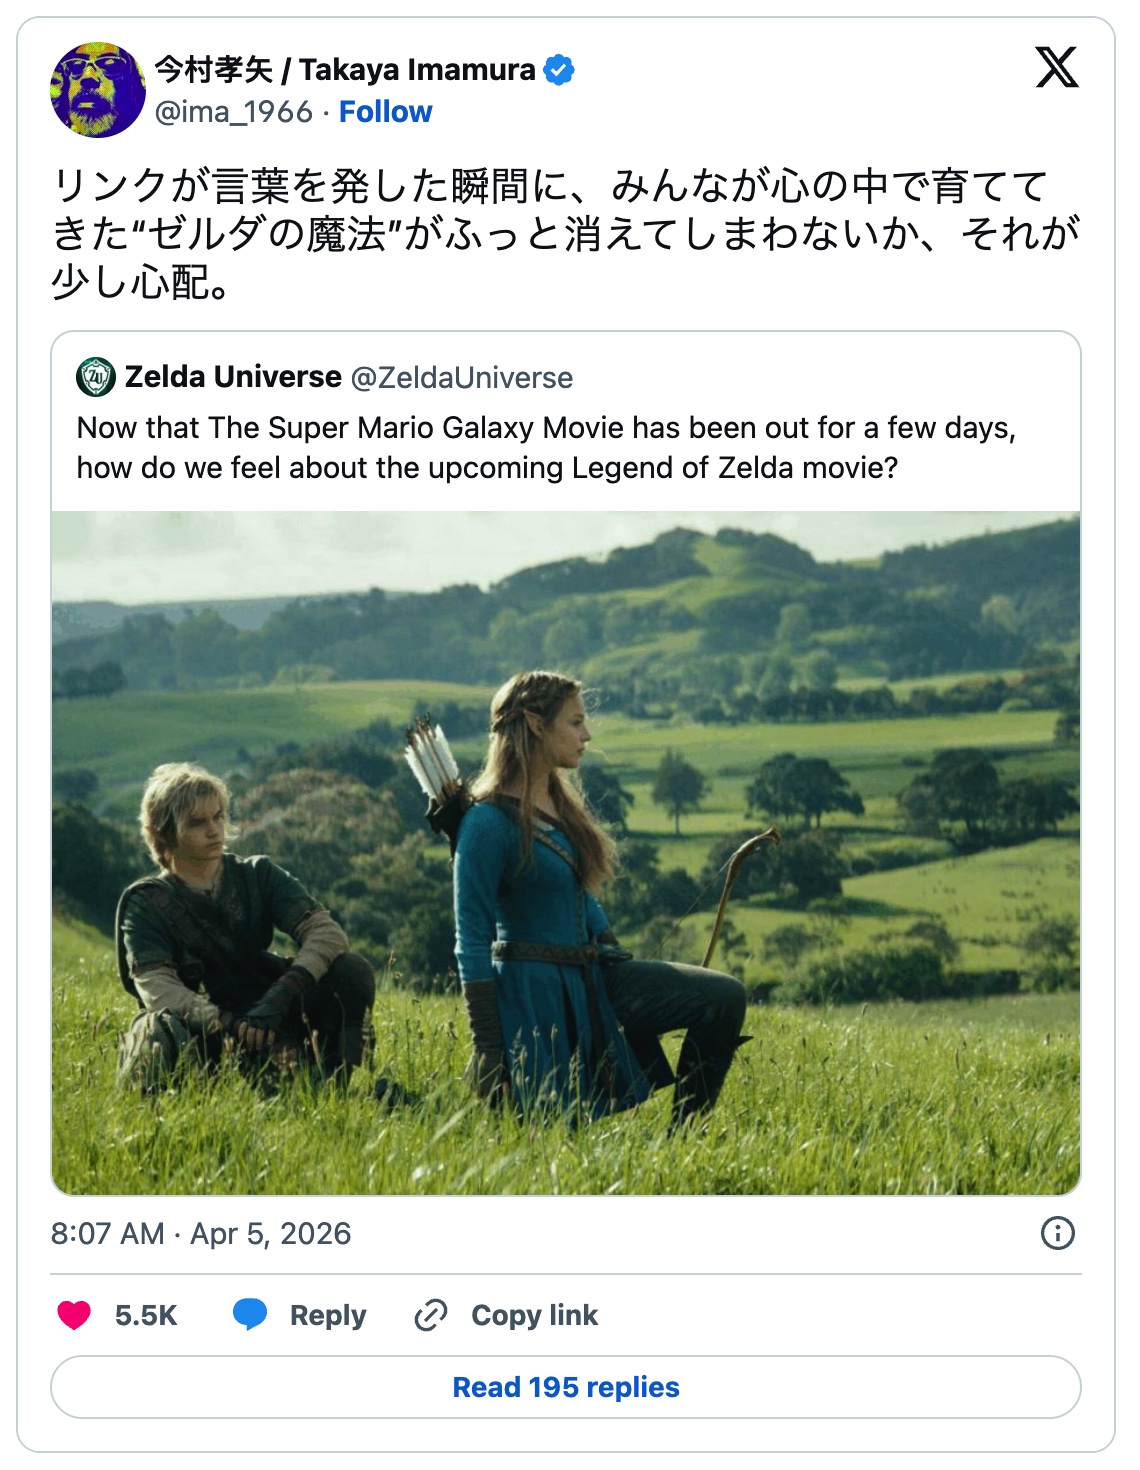
Task: Click the @ZeldaUniverse handle
Action: coord(461,378)
